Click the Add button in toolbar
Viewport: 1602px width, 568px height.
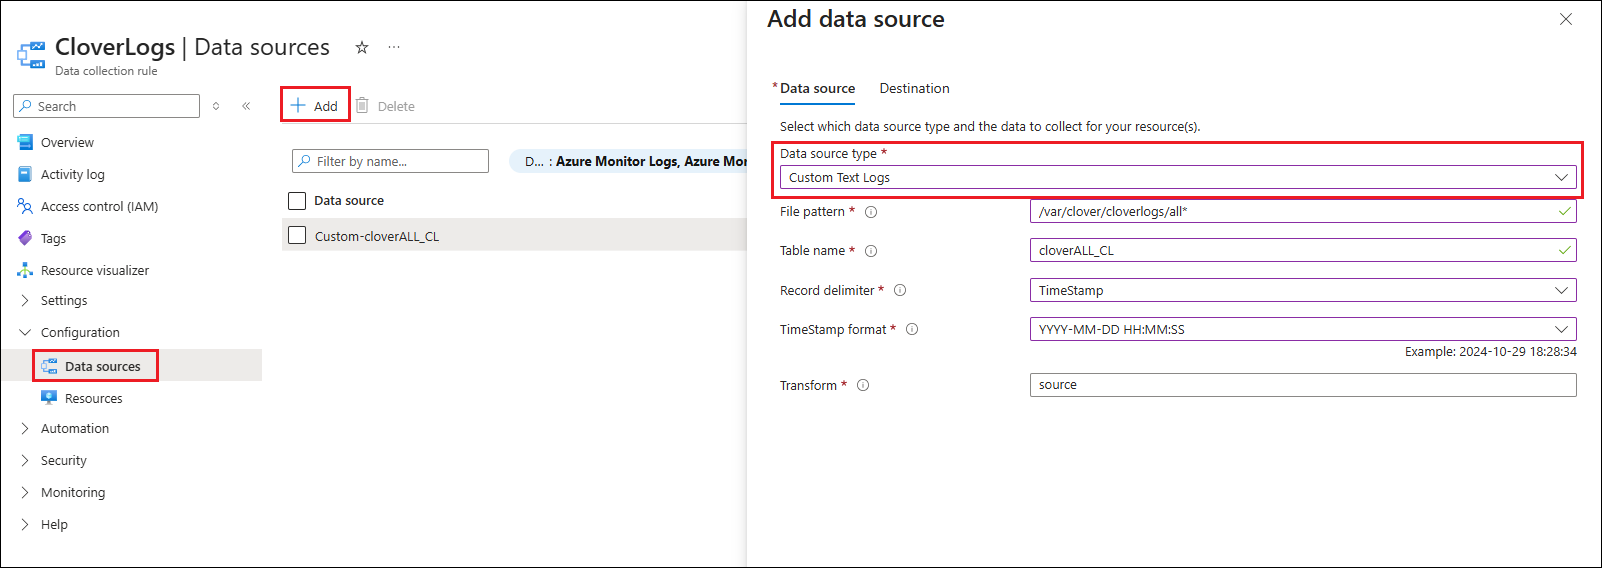[x=315, y=106]
